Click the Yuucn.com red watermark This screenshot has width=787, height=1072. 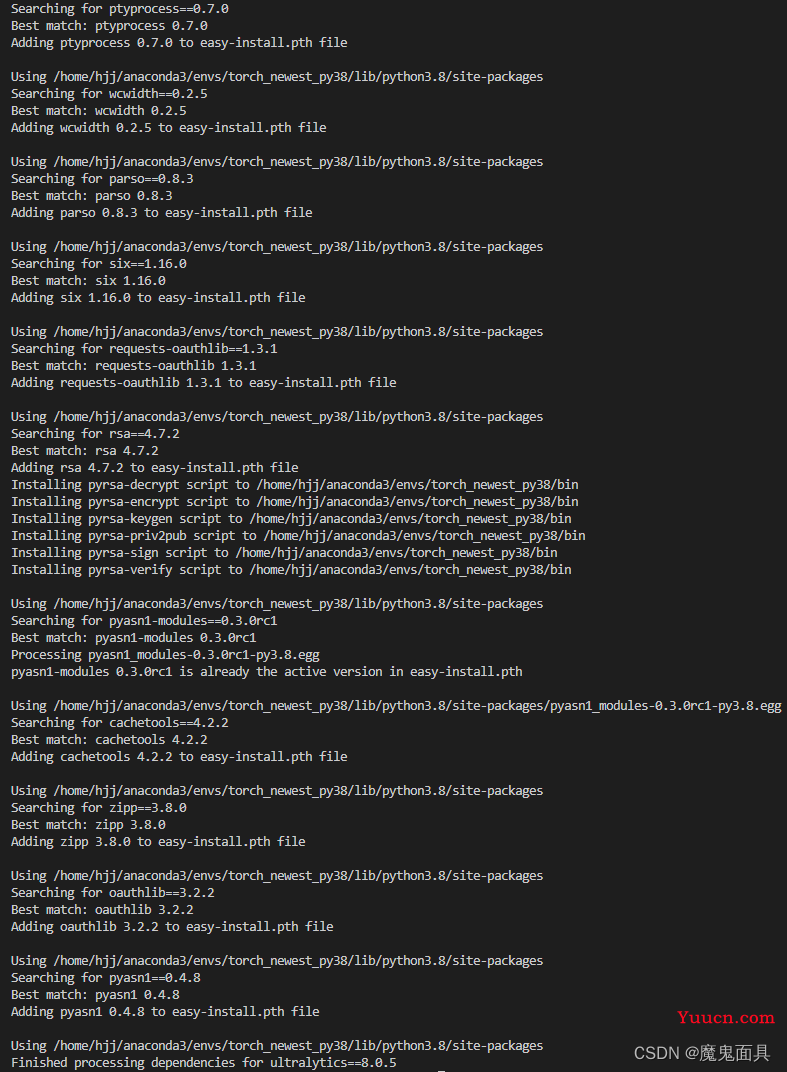point(725,1017)
